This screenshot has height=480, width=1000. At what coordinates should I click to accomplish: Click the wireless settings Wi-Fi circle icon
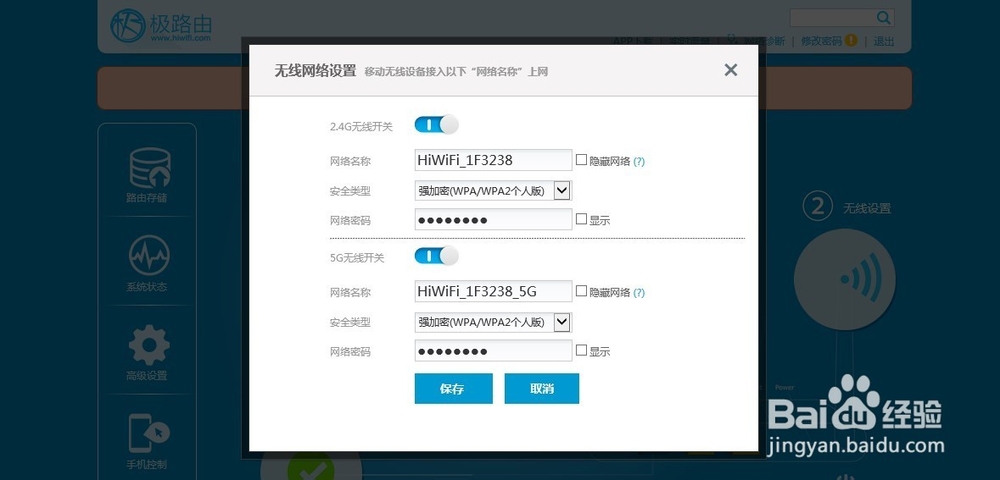pyautogui.click(x=844, y=280)
